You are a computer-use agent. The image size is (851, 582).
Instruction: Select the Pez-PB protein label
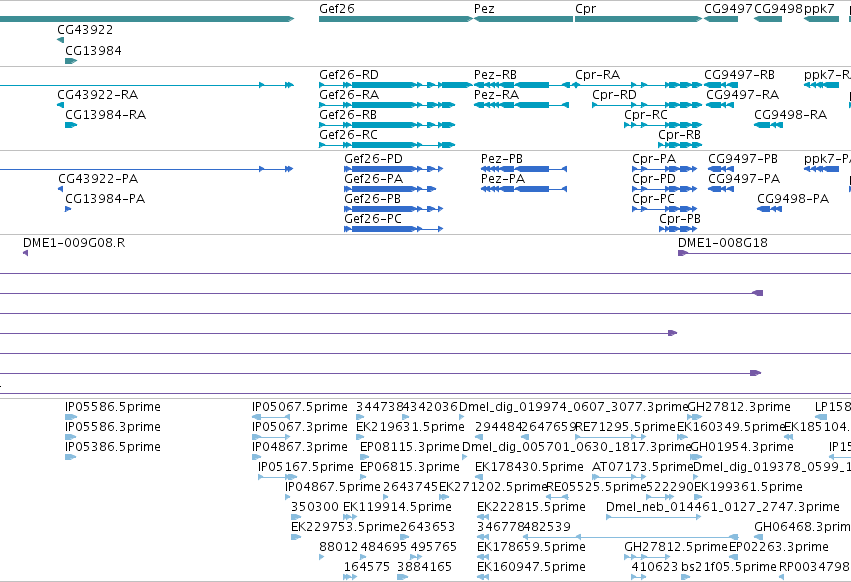pos(501,159)
